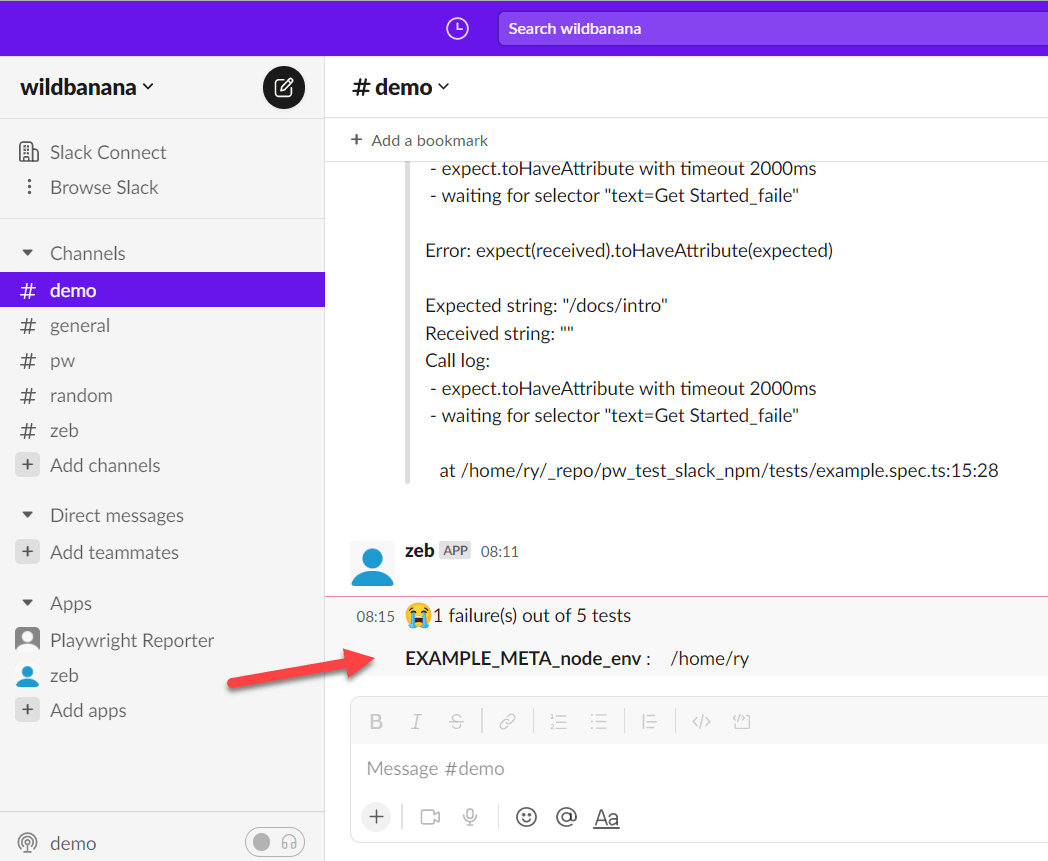Collapse the Apps section
The image size is (1048, 861).
pos(27,603)
